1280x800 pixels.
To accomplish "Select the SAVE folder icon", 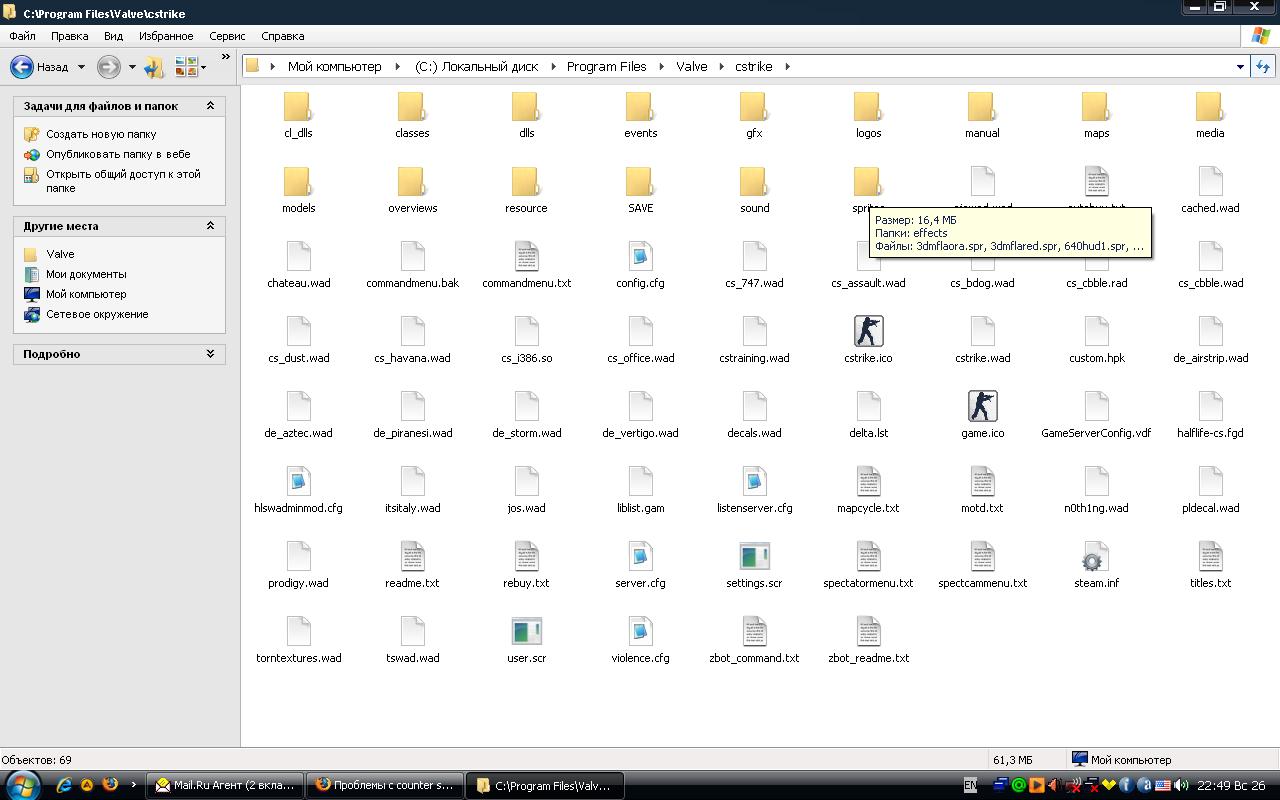I will tap(640, 181).
